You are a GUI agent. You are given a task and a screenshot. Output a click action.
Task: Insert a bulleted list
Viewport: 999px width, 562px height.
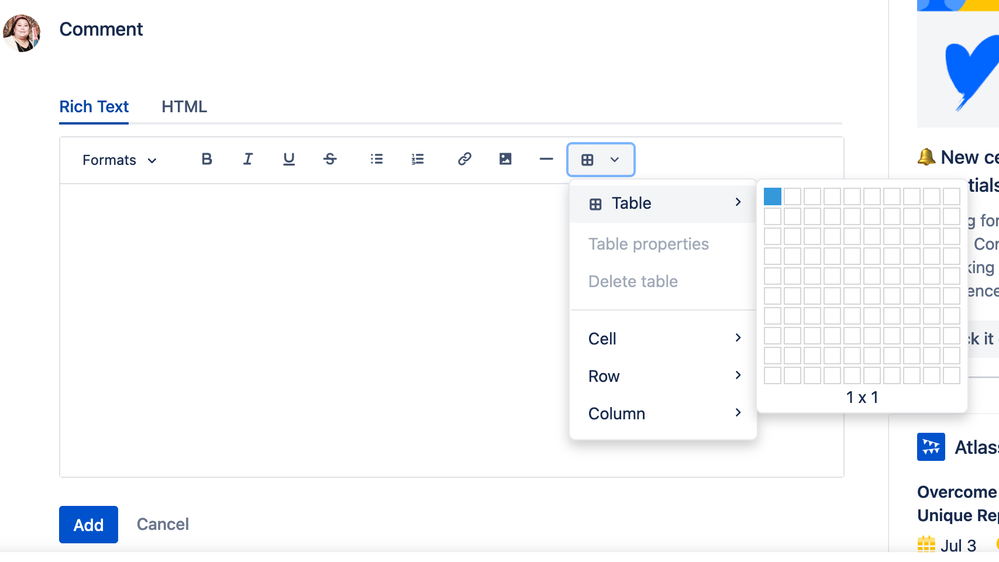(x=377, y=159)
